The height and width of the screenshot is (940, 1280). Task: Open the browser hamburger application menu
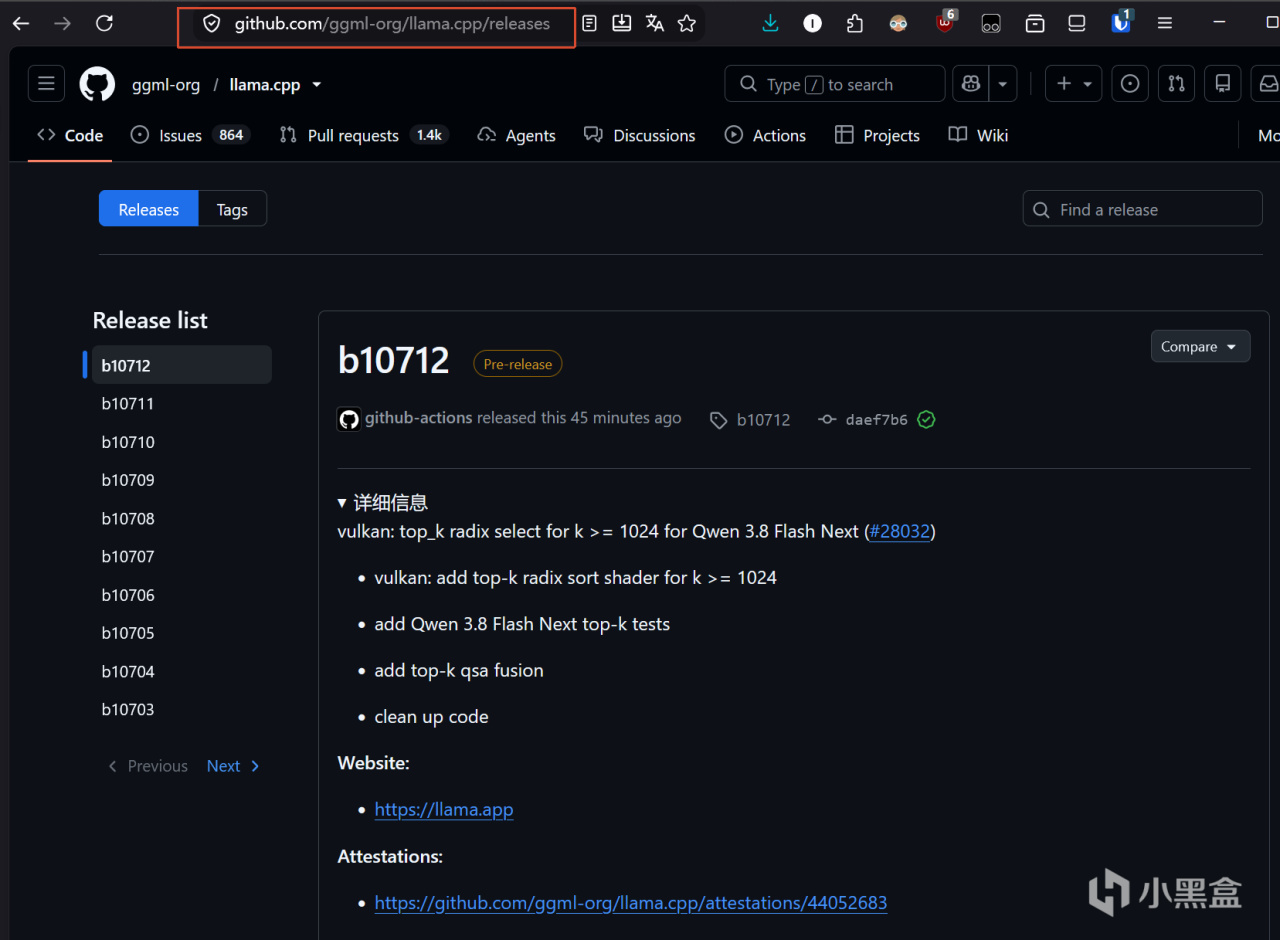point(1165,23)
